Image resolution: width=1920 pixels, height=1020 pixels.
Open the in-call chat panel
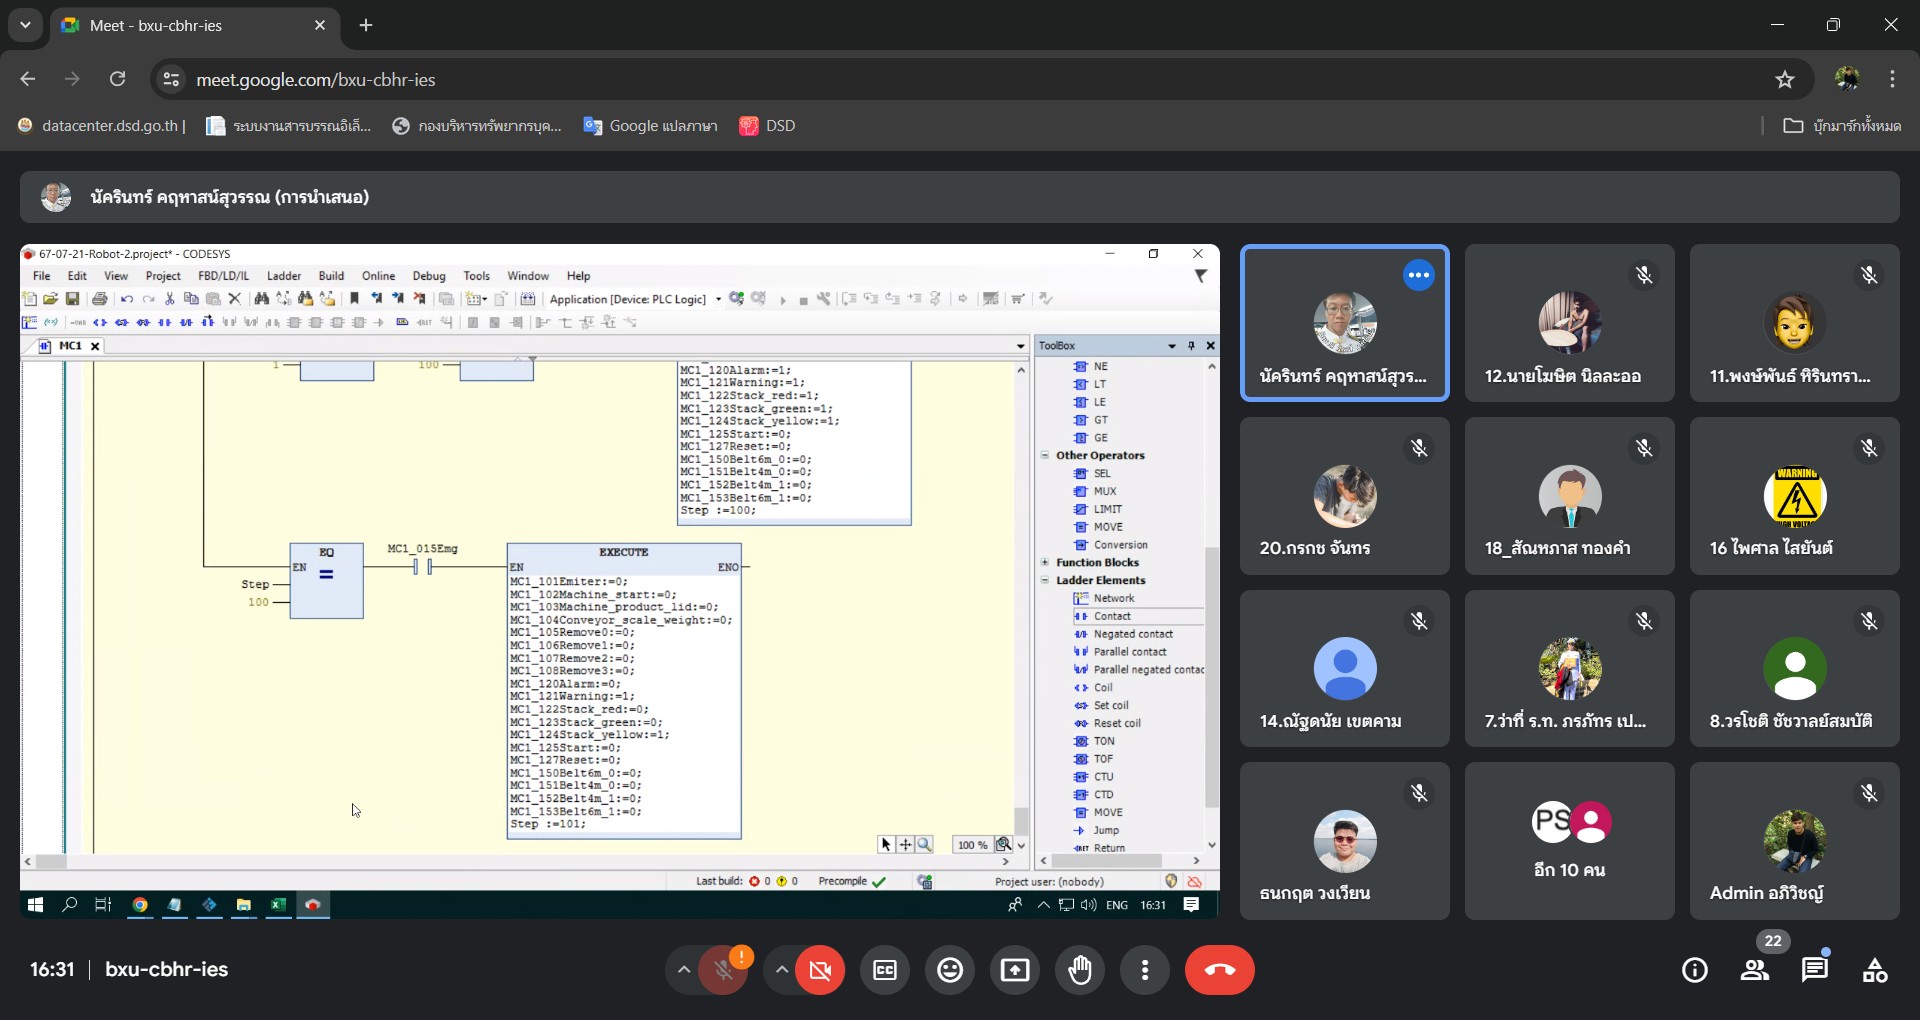click(1814, 970)
